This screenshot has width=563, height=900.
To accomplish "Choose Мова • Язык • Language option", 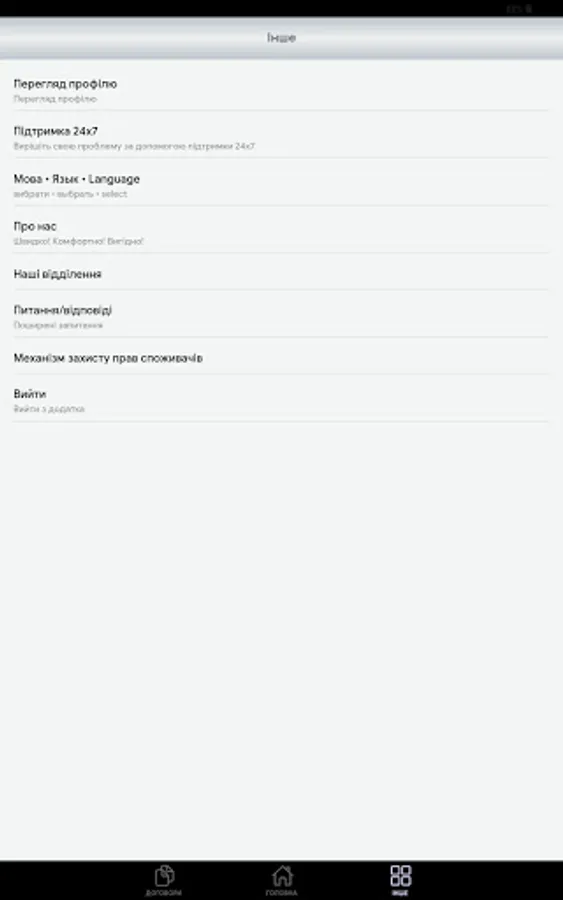I will pos(281,185).
